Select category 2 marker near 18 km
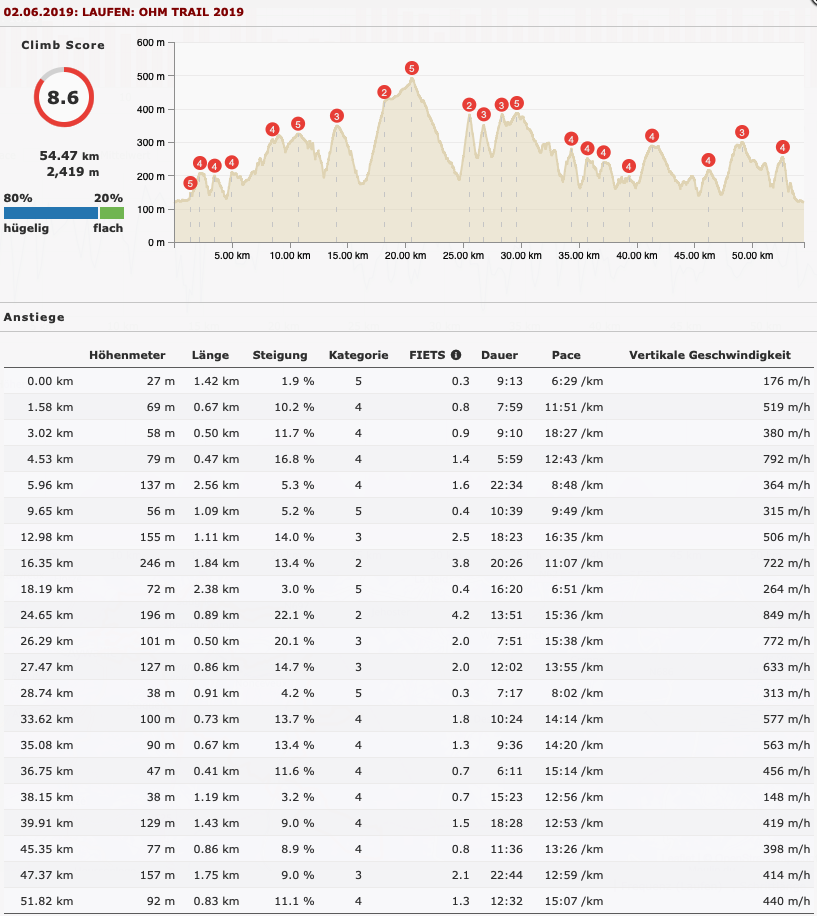The height and width of the screenshot is (916, 817). (x=384, y=92)
